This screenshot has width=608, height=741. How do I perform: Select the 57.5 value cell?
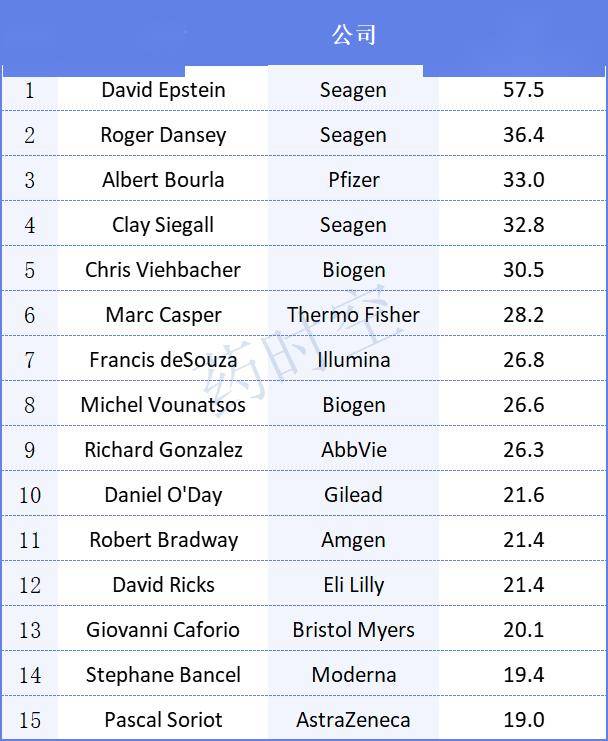tap(523, 90)
